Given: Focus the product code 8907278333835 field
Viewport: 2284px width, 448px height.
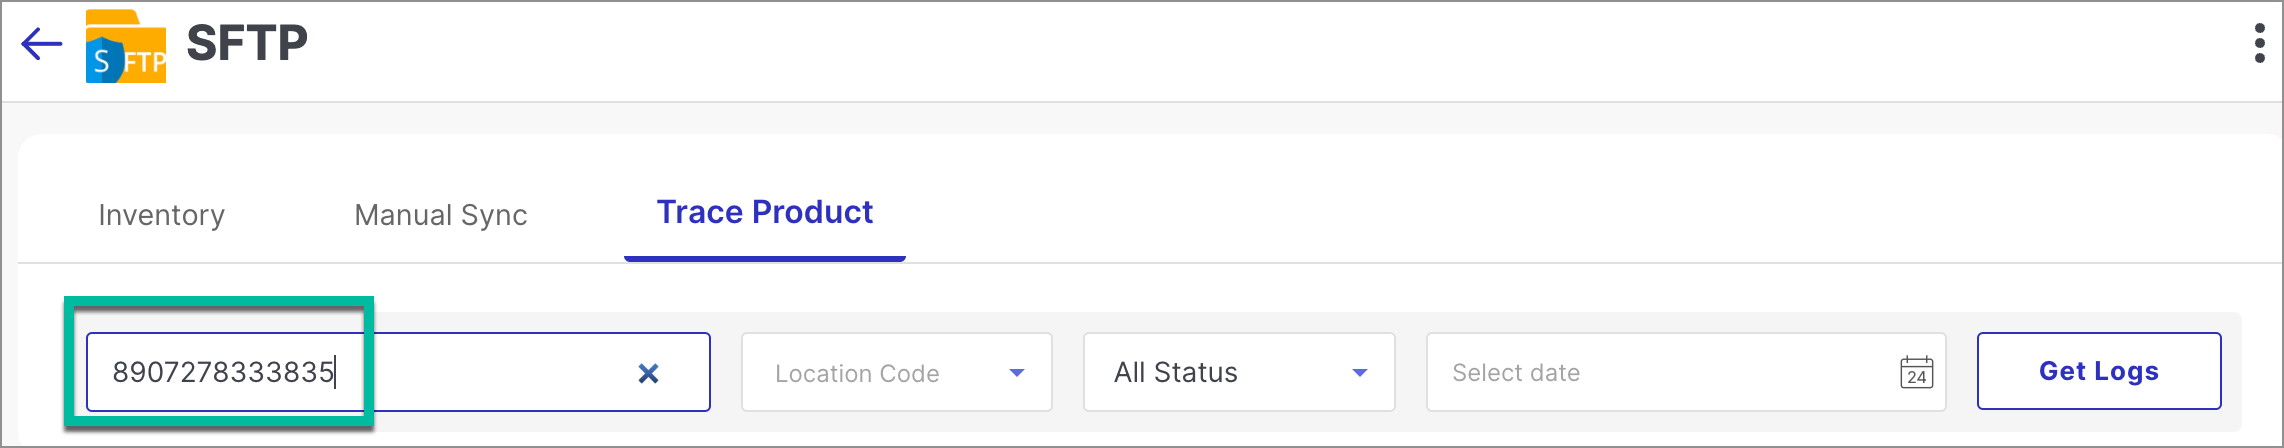Looking at the screenshot, I should click(398, 372).
